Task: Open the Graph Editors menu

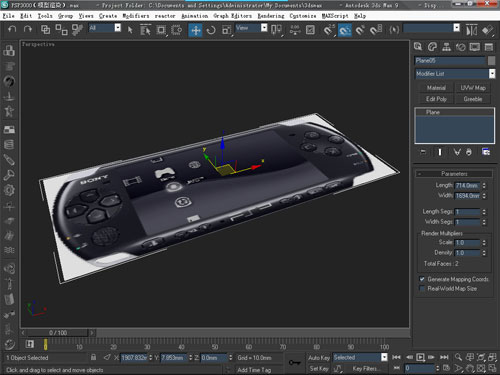Action: (x=233, y=16)
